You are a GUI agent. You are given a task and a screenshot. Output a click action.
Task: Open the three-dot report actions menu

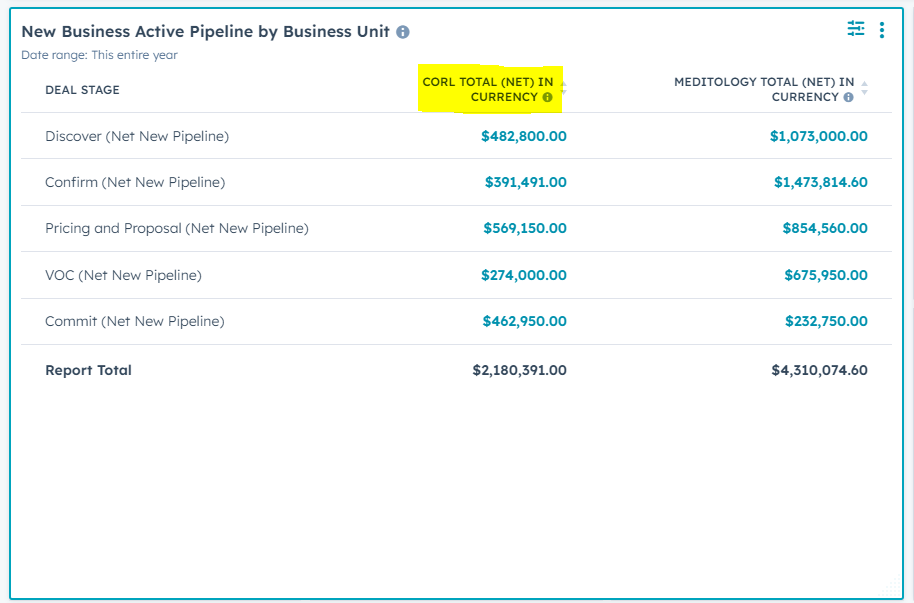881,30
